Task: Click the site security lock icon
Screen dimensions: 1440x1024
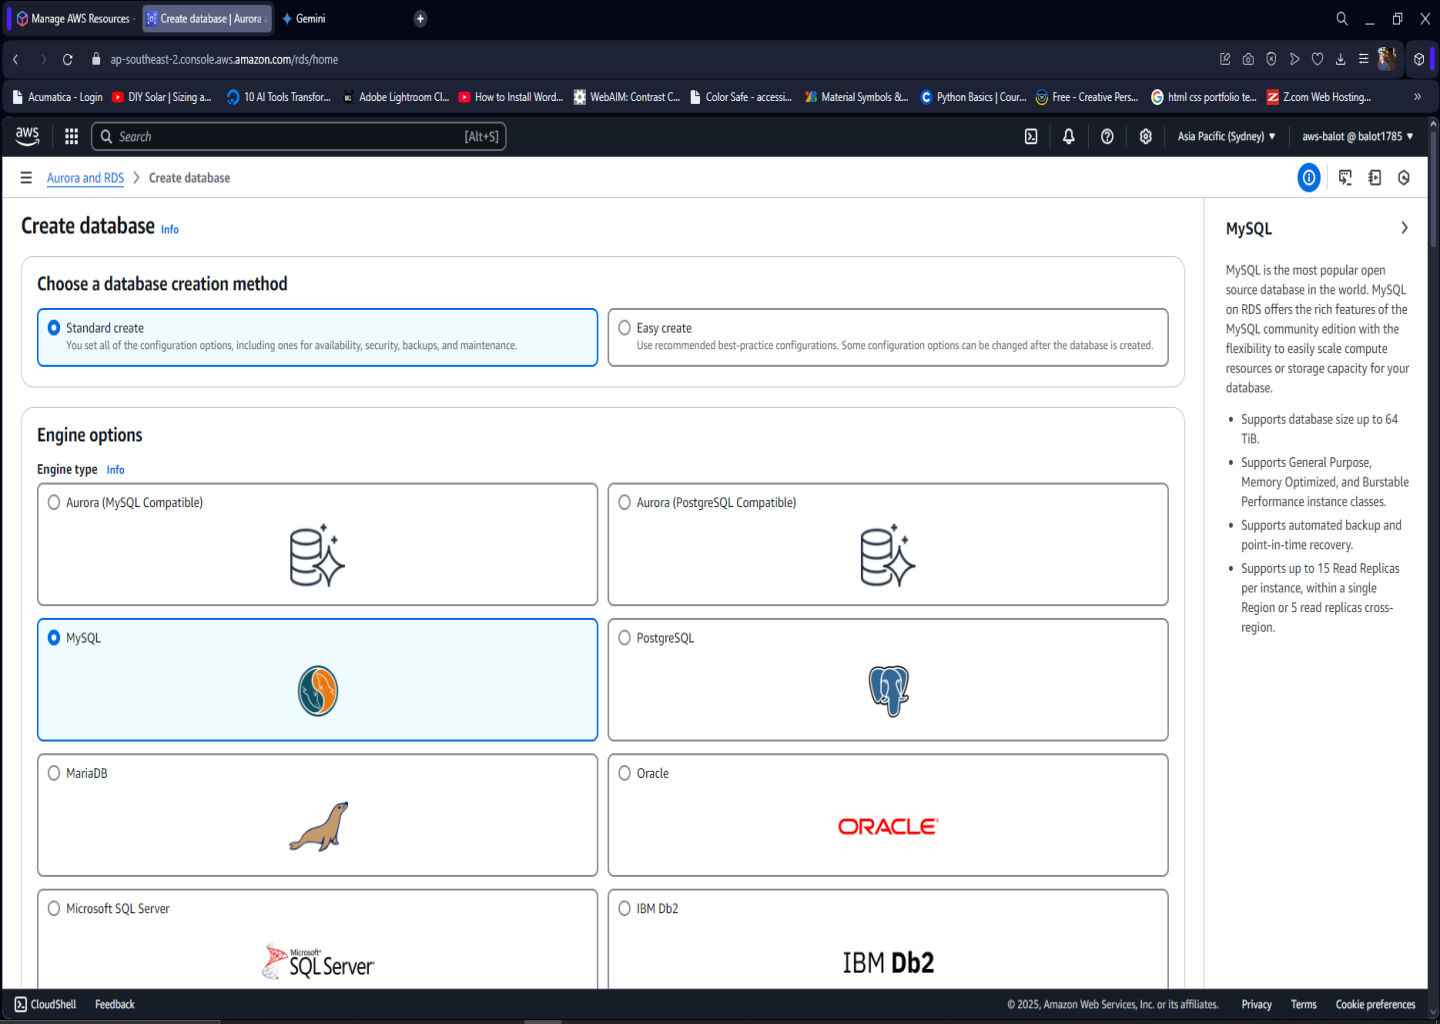Action: [96, 60]
